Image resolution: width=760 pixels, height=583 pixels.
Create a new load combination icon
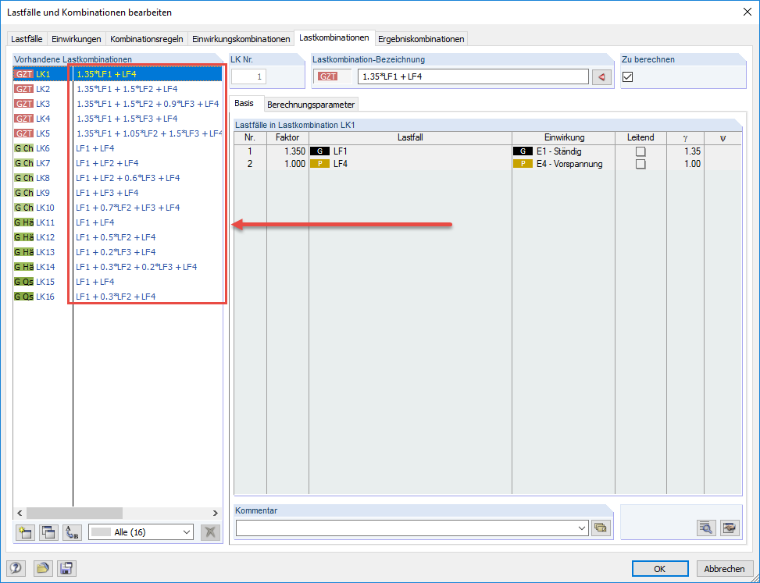tap(25, 532)
